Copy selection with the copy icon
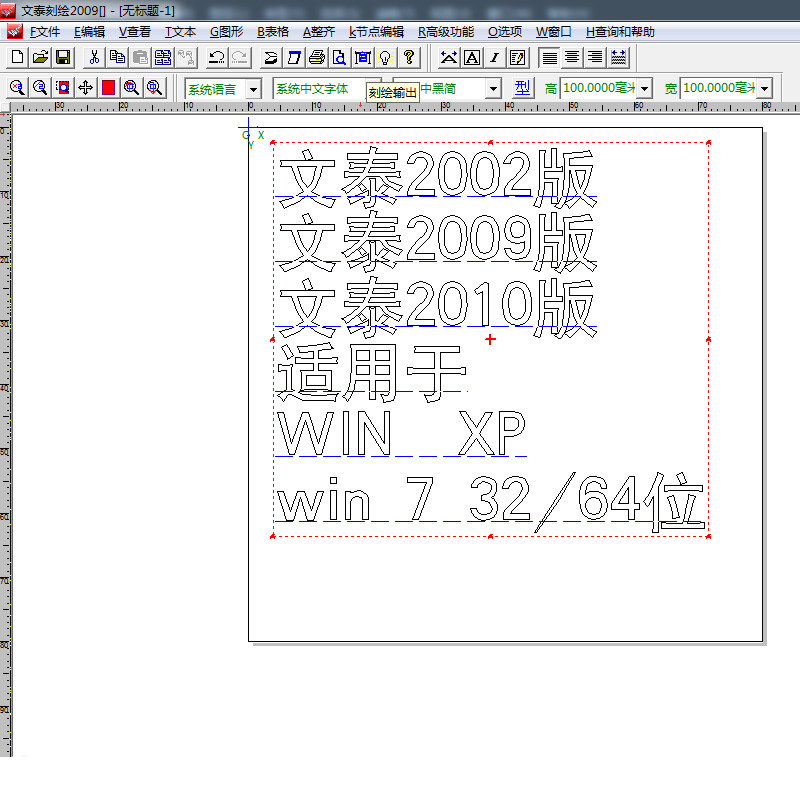Screen dimensions: 800x800 pos(117,57)
